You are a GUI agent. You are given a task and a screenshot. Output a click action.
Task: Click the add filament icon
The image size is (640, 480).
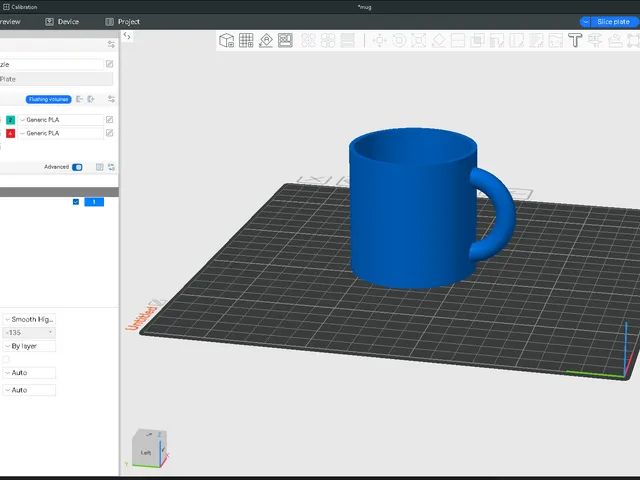click(91, 99)
